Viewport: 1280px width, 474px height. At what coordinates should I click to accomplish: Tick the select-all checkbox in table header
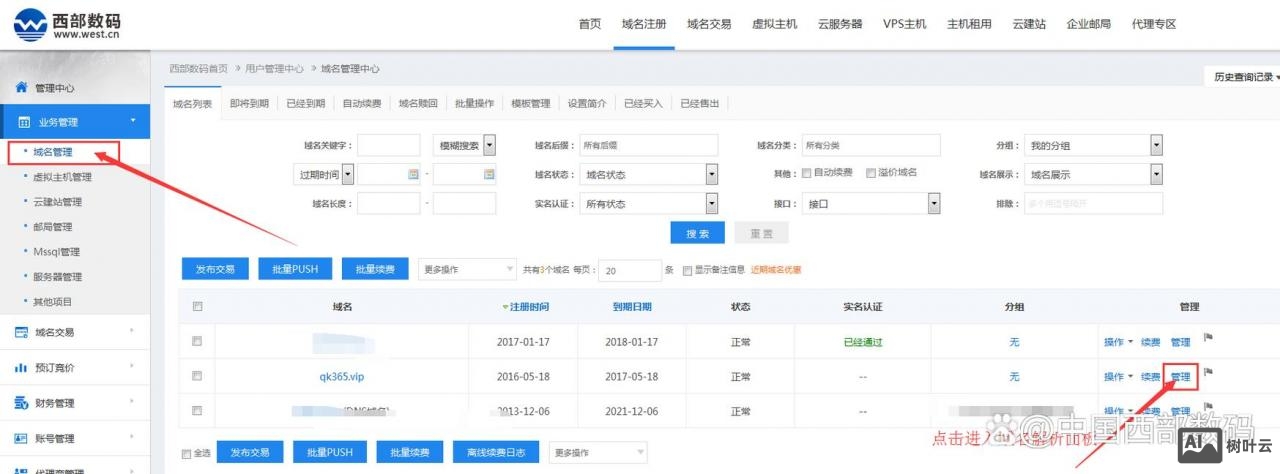(197, 307)
